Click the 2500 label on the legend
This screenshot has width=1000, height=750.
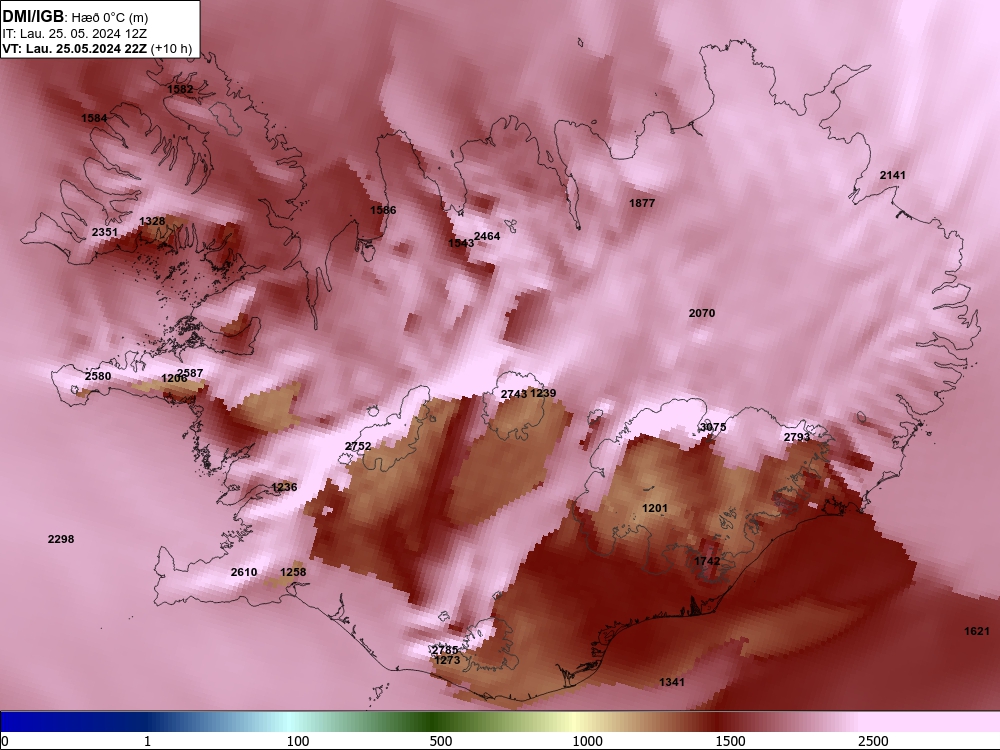coord(873,741)
